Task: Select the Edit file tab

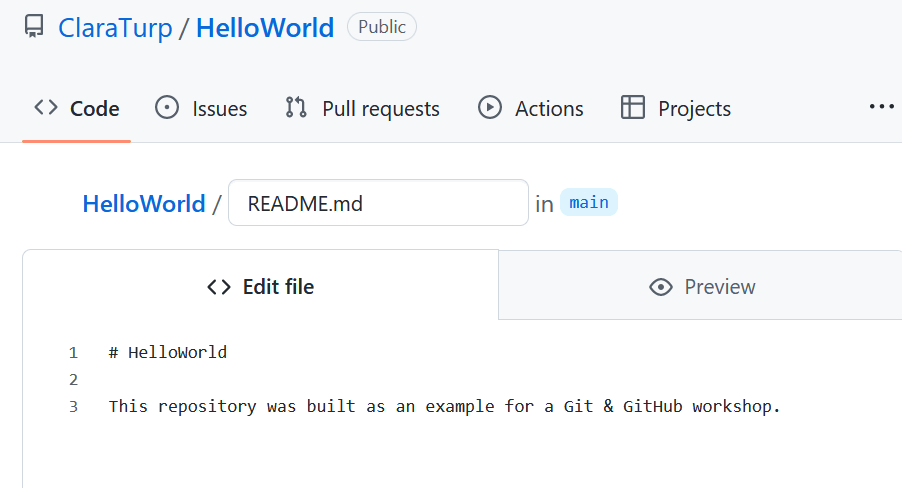Action: coord(261,287)
